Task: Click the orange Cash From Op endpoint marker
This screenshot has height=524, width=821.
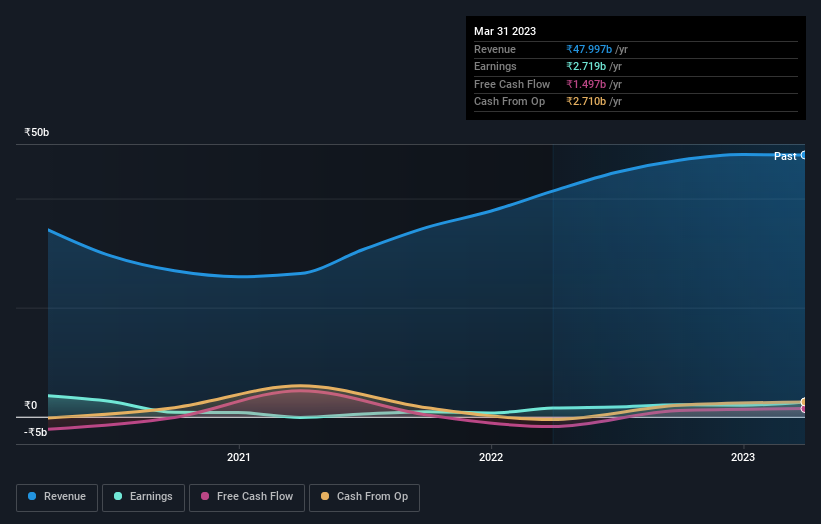Action: pyautogui.click(x=804, y=402)
